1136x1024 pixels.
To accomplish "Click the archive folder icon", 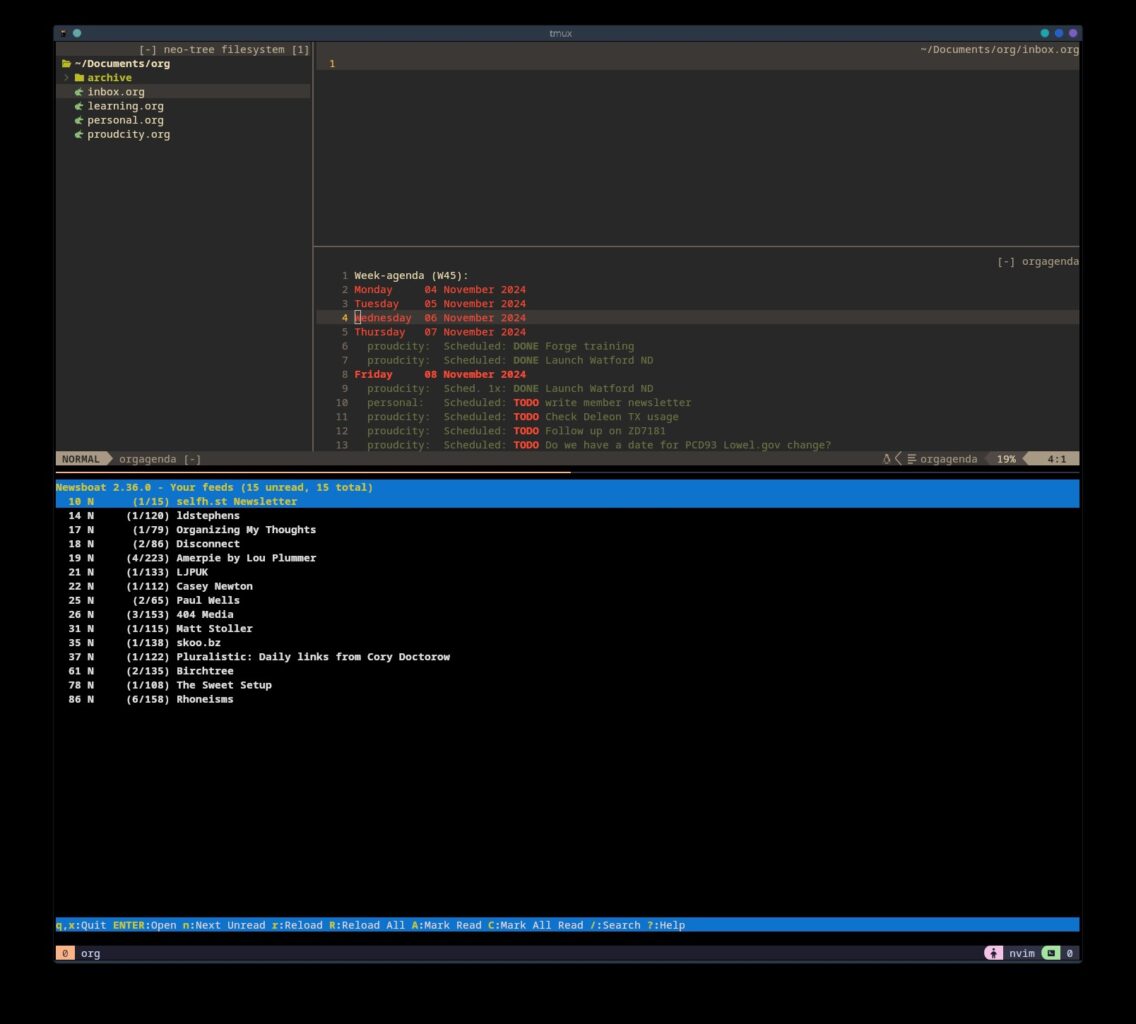I will click(79, 78).
